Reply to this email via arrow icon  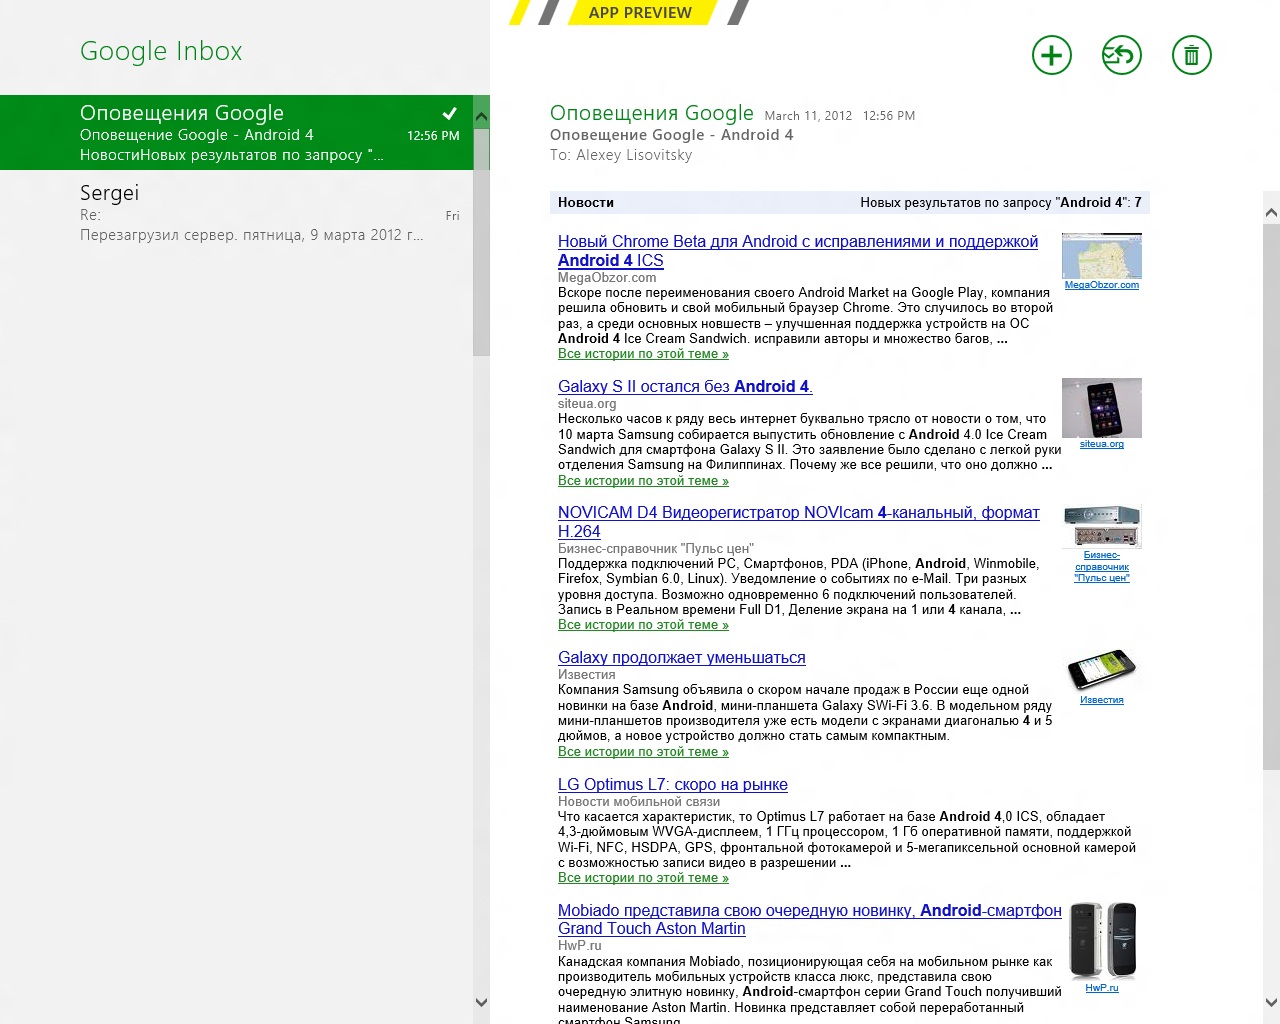[1121, 55]
